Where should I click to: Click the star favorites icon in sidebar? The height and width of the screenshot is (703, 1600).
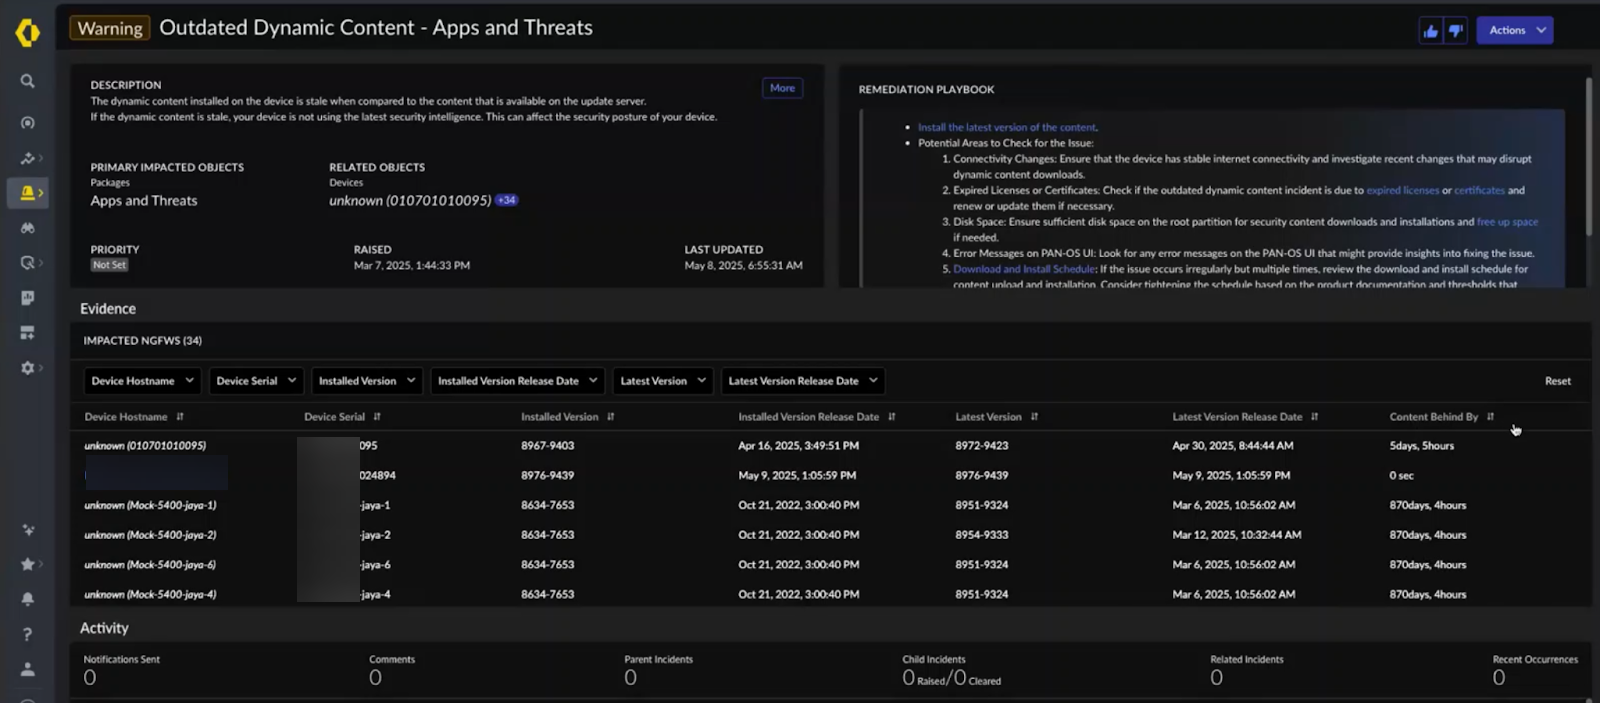pyautogui.click(x=28, y=564)
